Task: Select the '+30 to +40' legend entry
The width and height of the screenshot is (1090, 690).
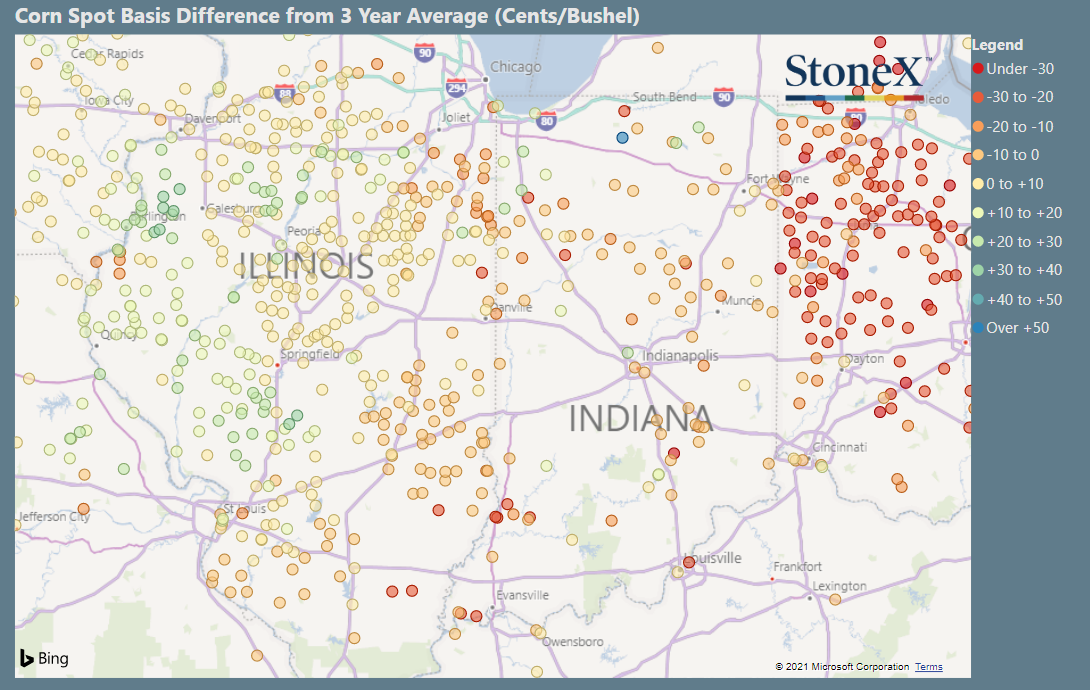Action: pos(1017,270)
